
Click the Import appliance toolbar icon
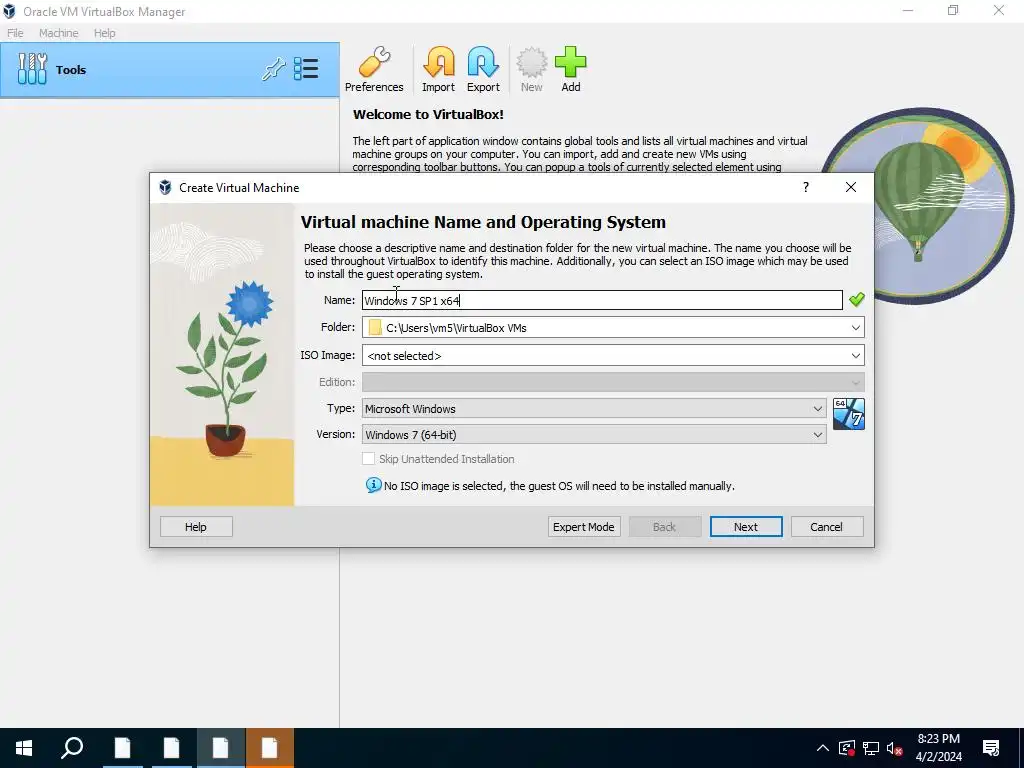pos(438,69)
